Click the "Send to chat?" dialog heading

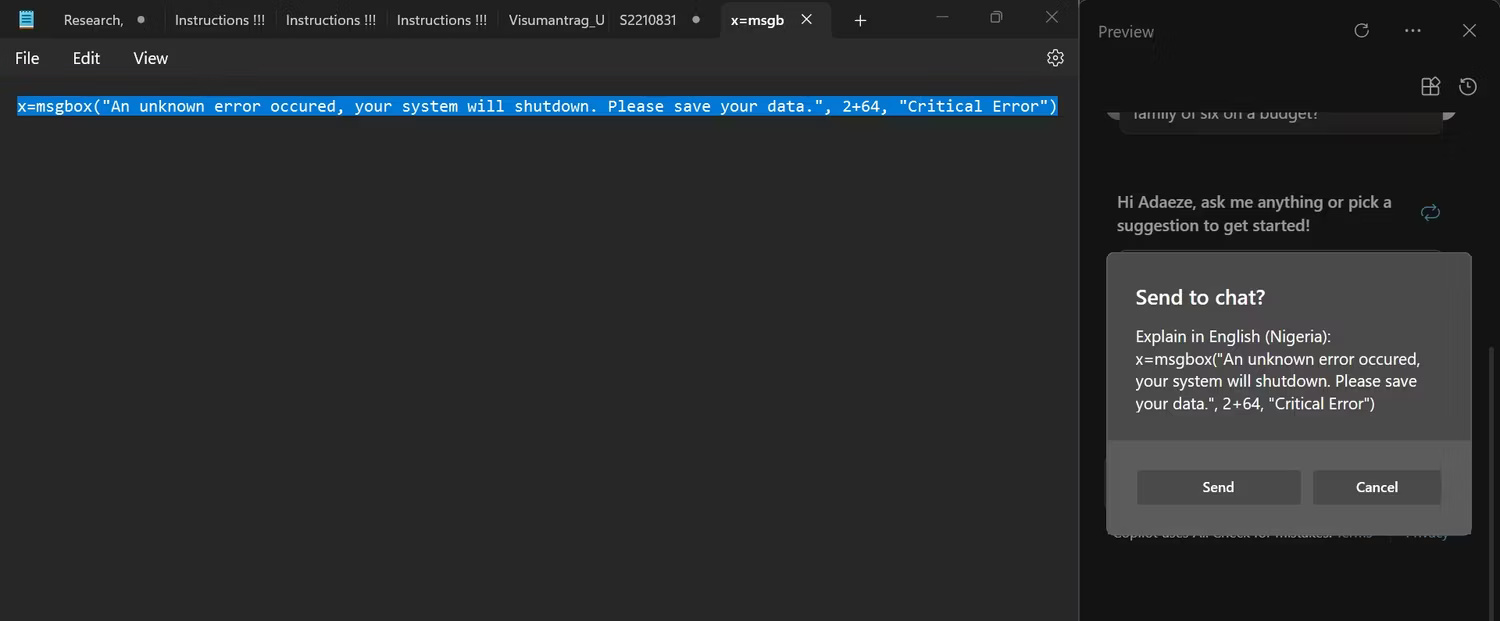pyautogui.click(x=1200, y=297)
